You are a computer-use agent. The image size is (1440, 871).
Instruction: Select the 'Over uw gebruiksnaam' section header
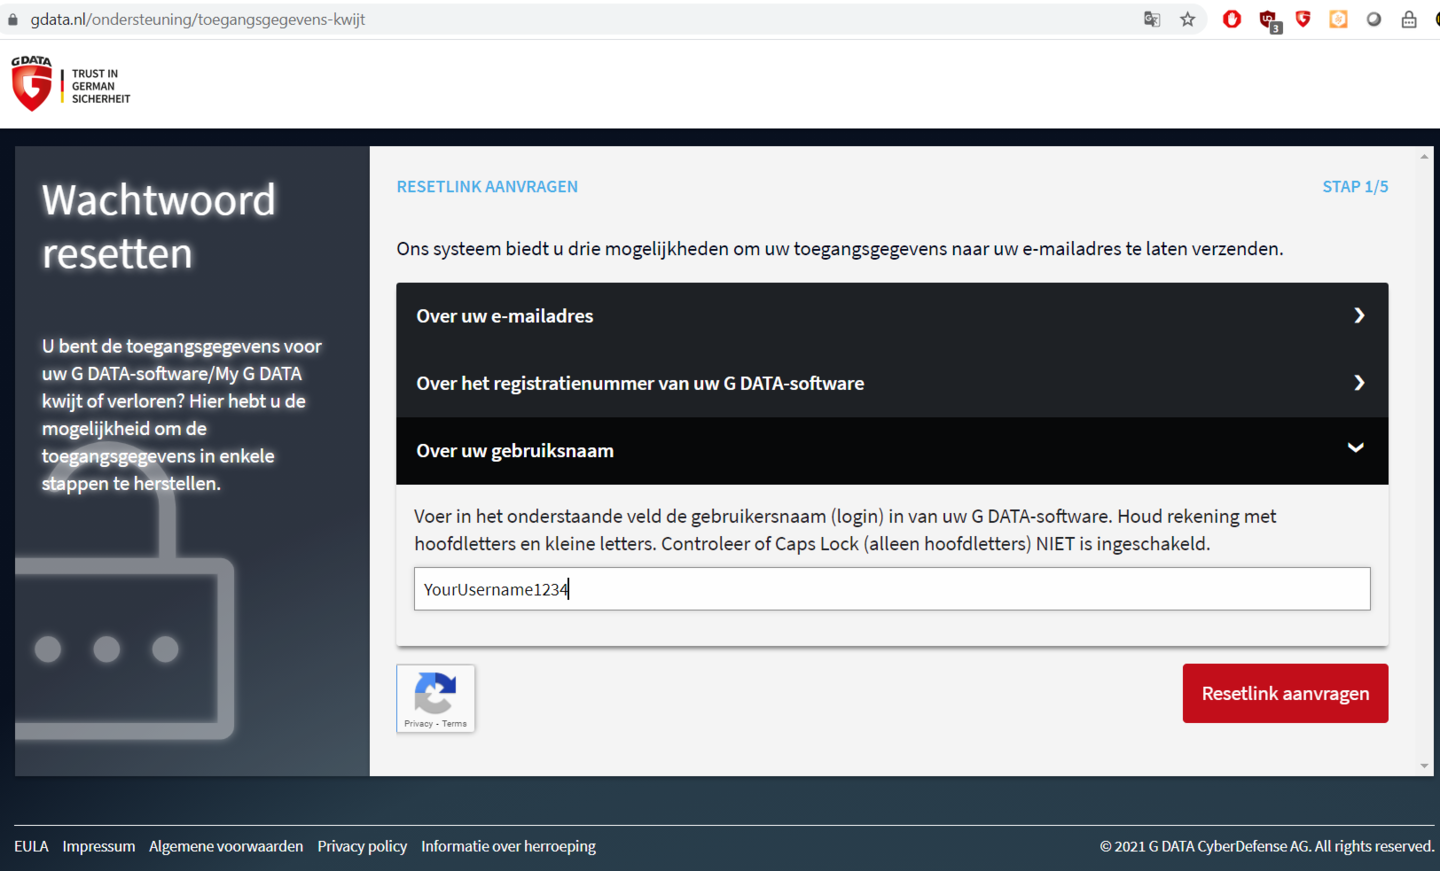point(892,451)
